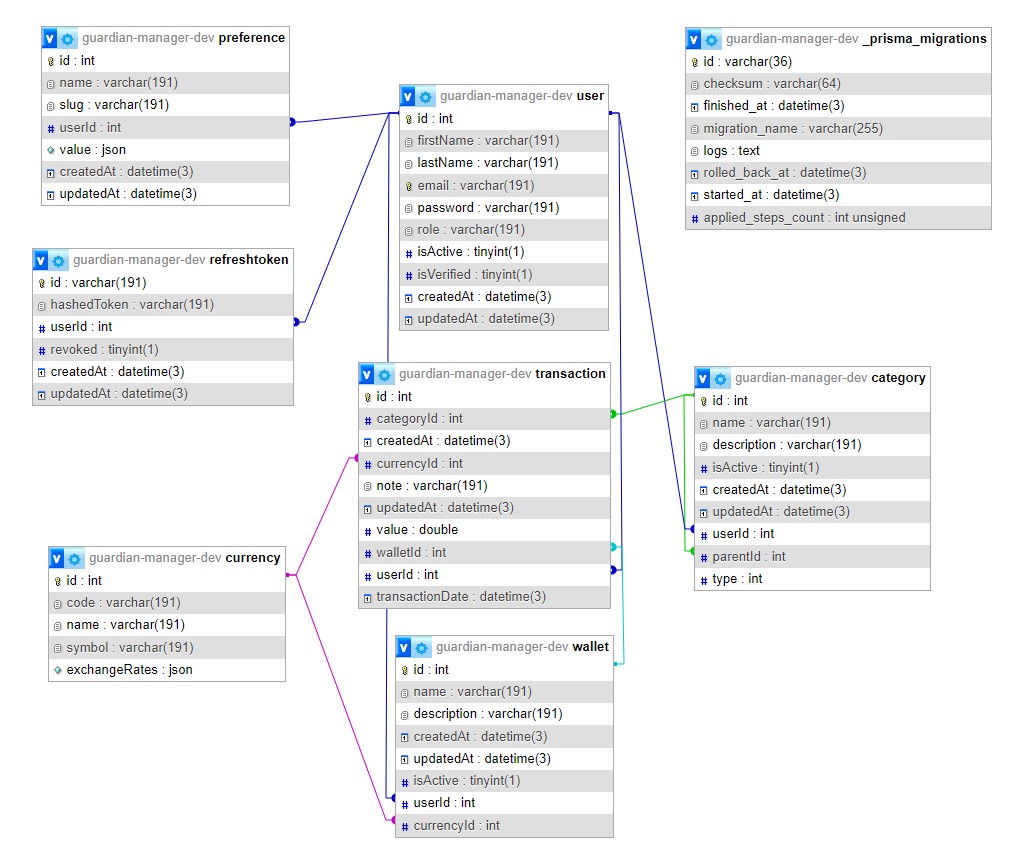Click the gear icon on the currency table
This screenshot has width=1029, height=843.
(x=75, y=559)
